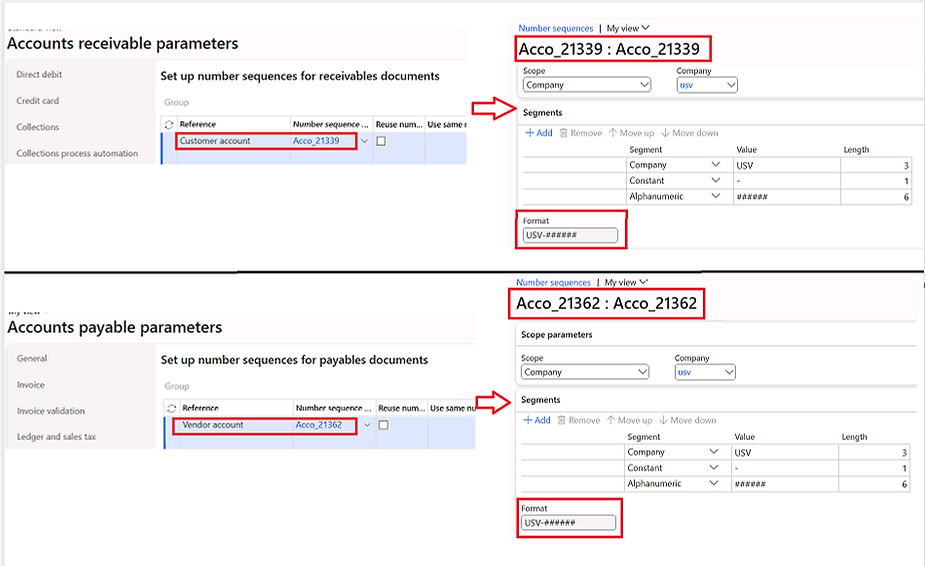Click Number sequences breadcrumb above Acco_21339

pos(555,29)
